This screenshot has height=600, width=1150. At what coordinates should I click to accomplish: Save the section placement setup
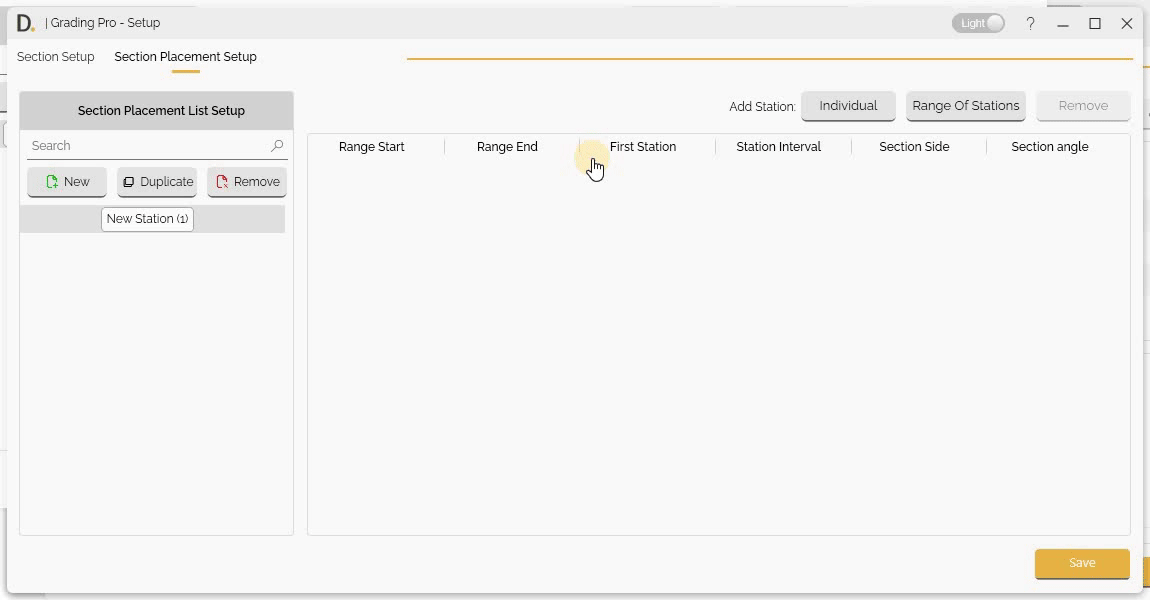(1082, 563)
